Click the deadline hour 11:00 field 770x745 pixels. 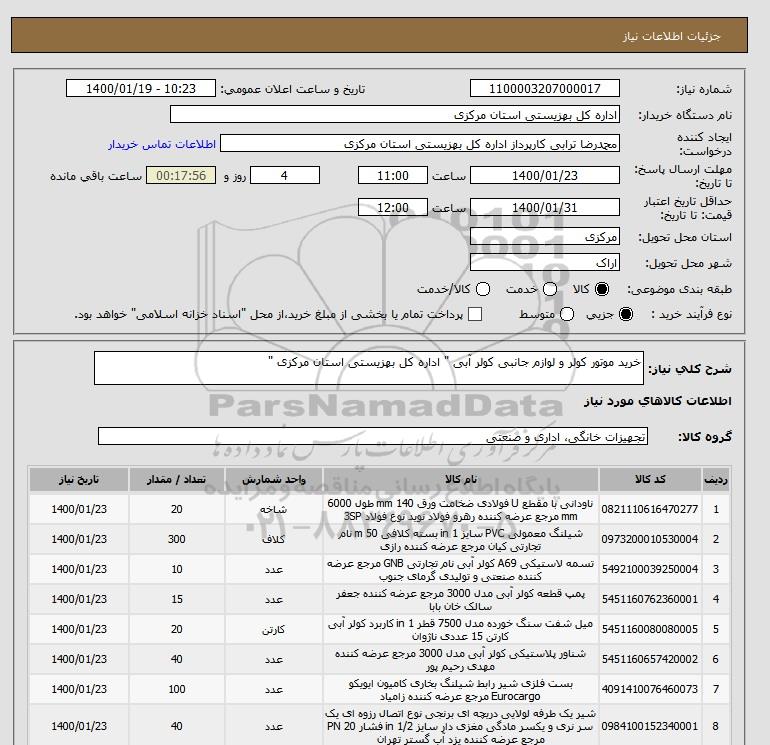click(393, 175)
